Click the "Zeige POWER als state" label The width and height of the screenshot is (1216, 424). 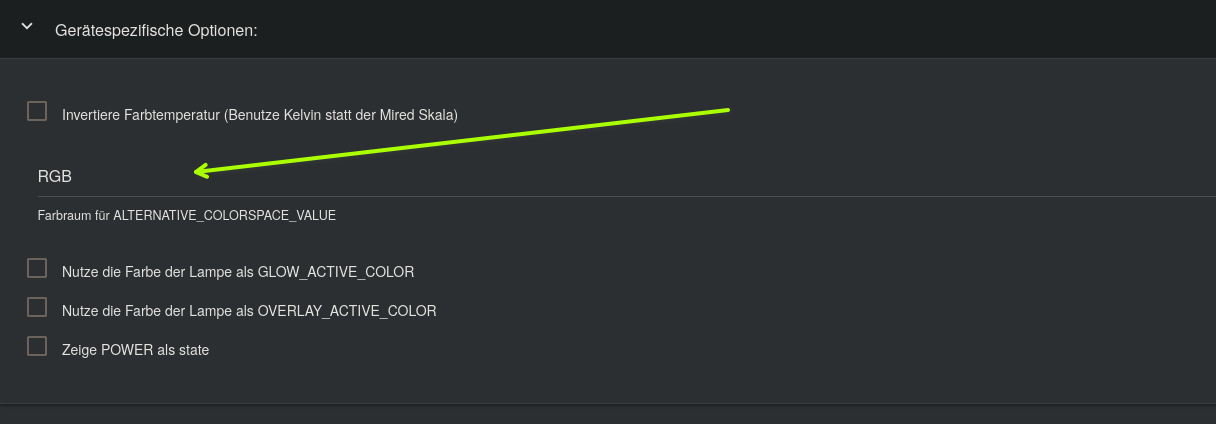pos(135,350)
